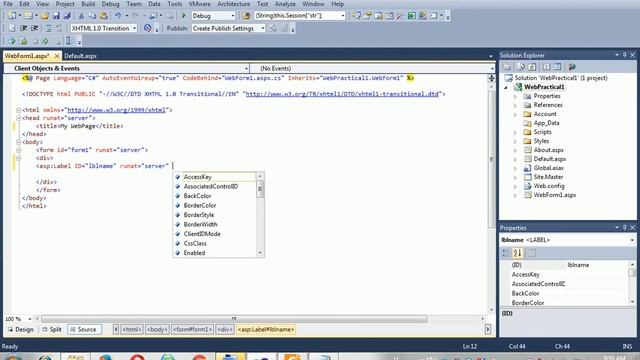Toggle auto-hide pin on Solution Explorer

coord(624,55)
